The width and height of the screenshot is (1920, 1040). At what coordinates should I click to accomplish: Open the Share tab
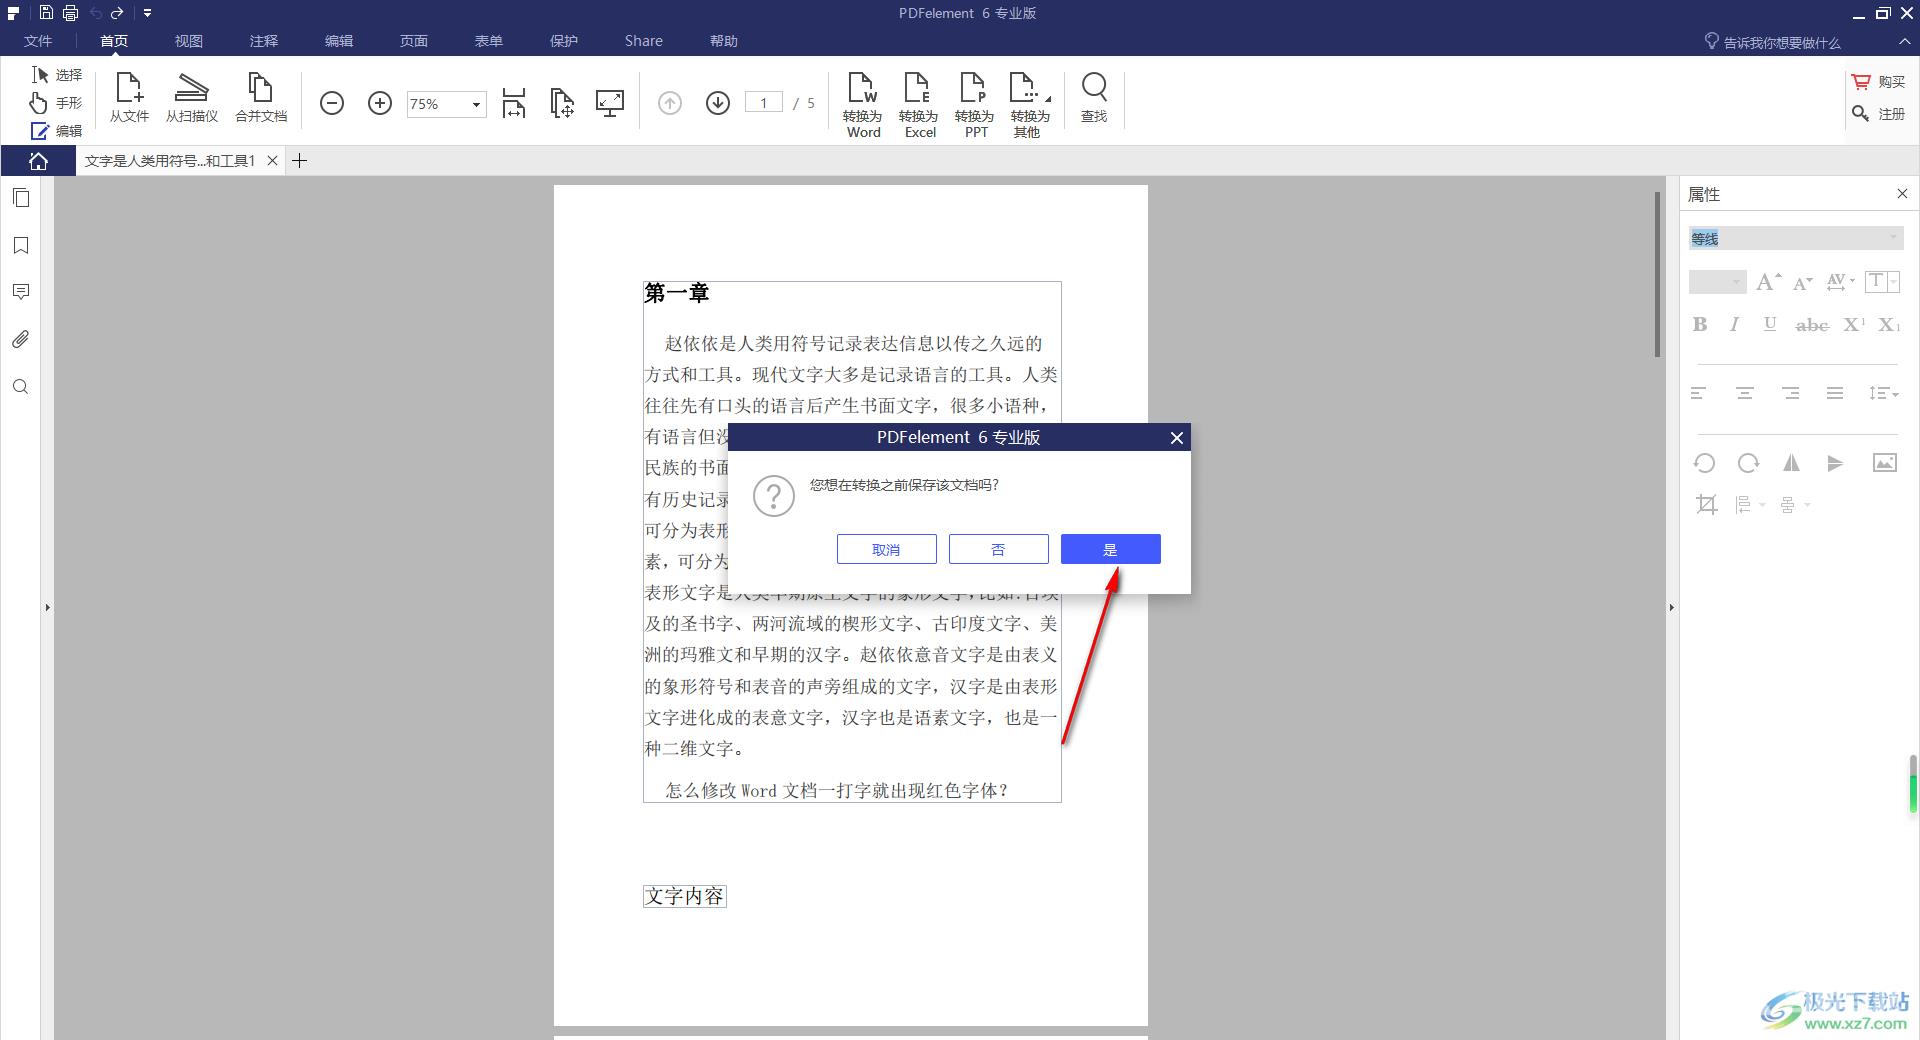[x=643, y=41]
